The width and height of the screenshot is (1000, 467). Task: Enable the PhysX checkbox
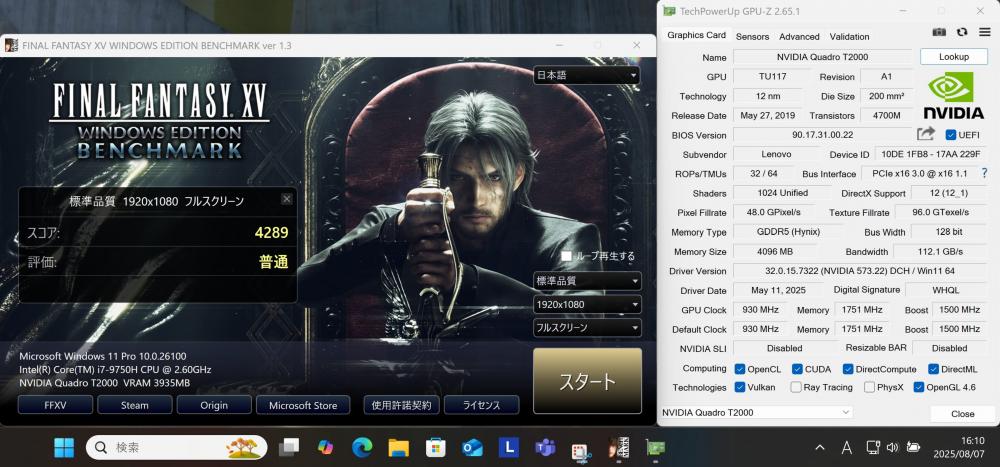coord(869,387)
